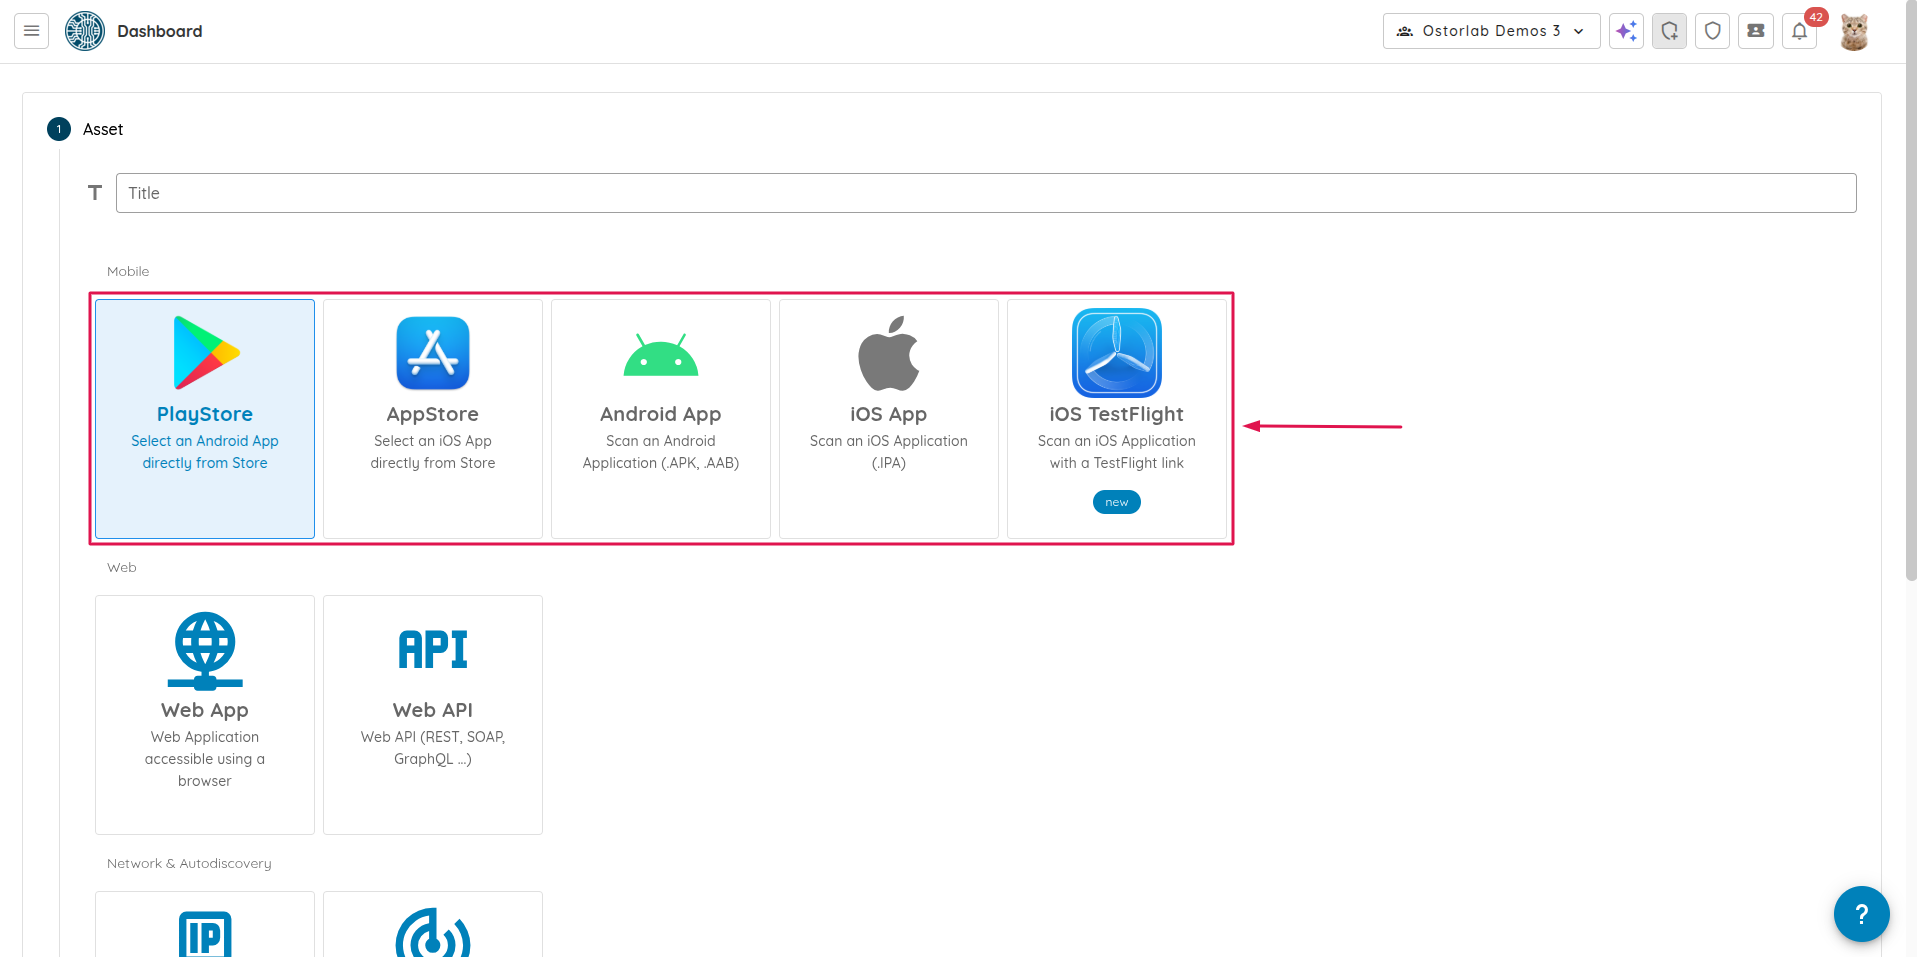The height and width of the screenshot is (957, 1917).
Task: Click the Ostorlab logo icon
Action: tap(85, 31)
